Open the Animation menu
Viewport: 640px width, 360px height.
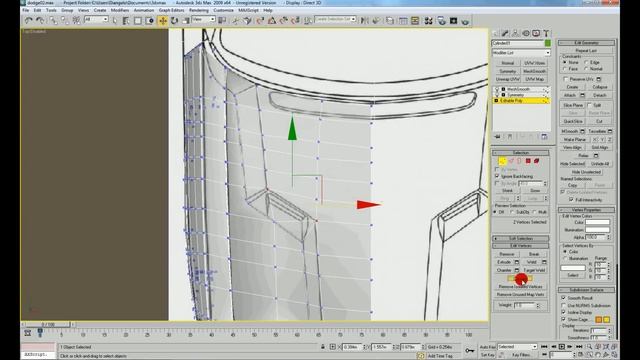click(144, 10)
